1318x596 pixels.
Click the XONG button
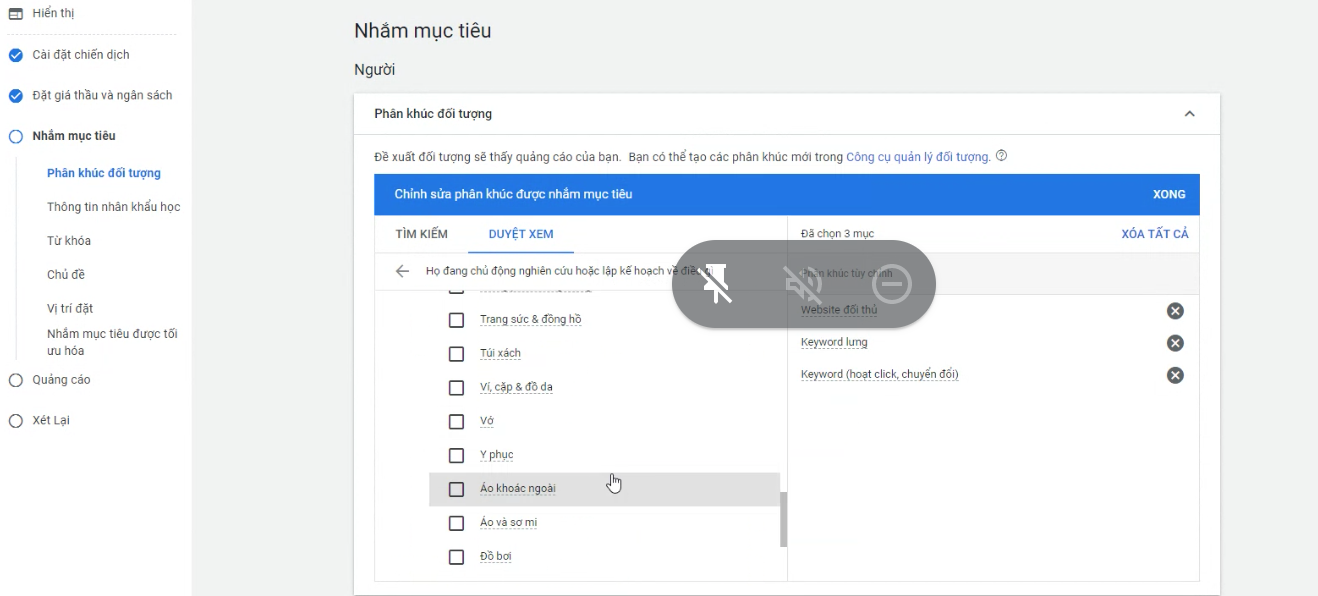[1169, 194]
